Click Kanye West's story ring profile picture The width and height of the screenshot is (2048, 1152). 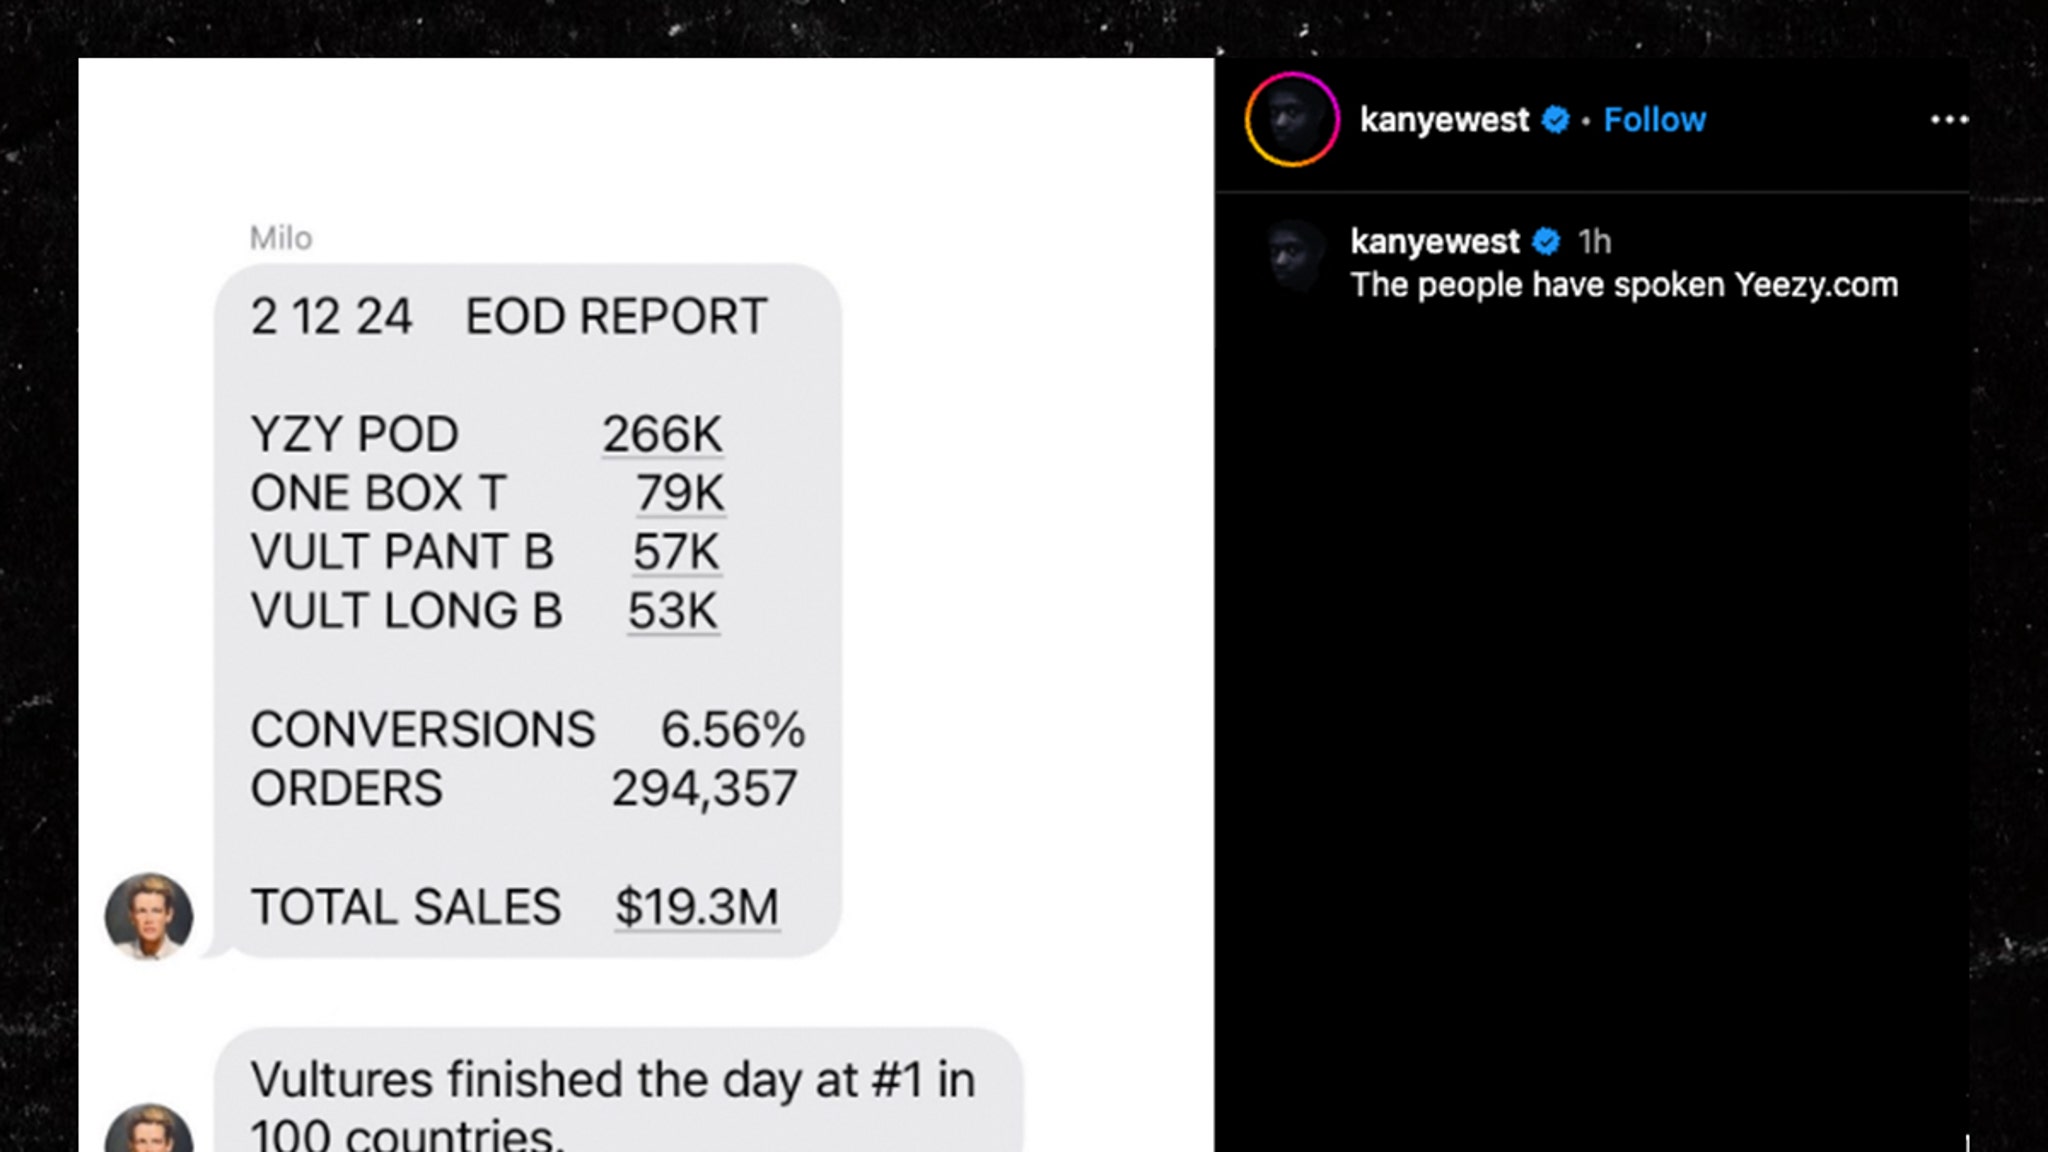coord(1290,120)
